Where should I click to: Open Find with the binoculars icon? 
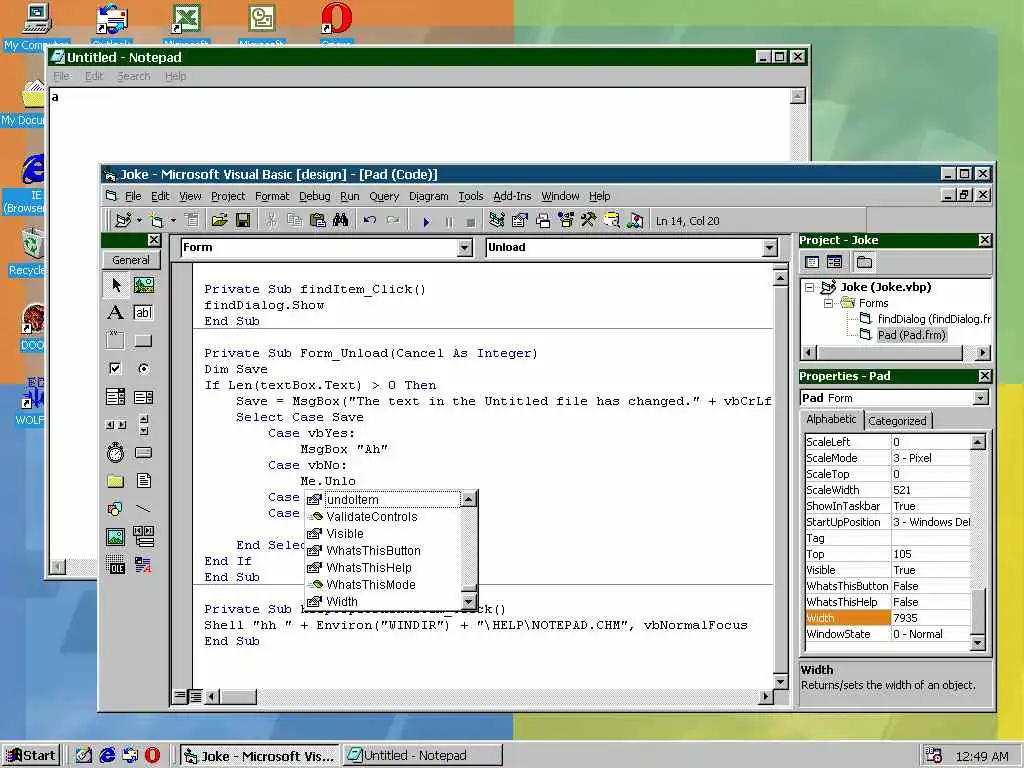pyautogui.click(x=340, y=221)
